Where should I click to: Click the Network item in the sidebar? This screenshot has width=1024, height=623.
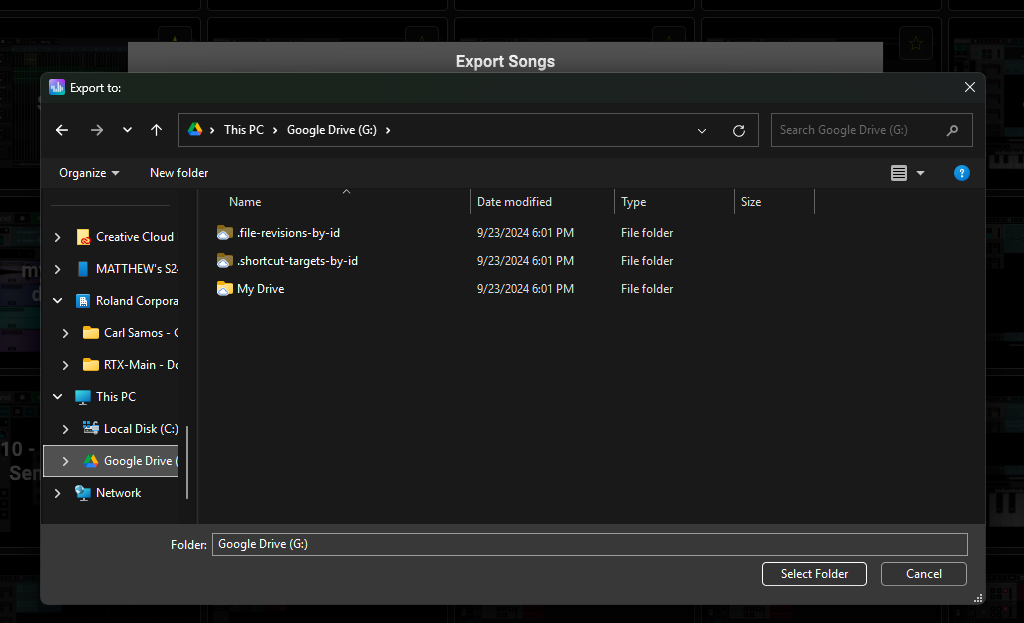[x=117, y=492]
